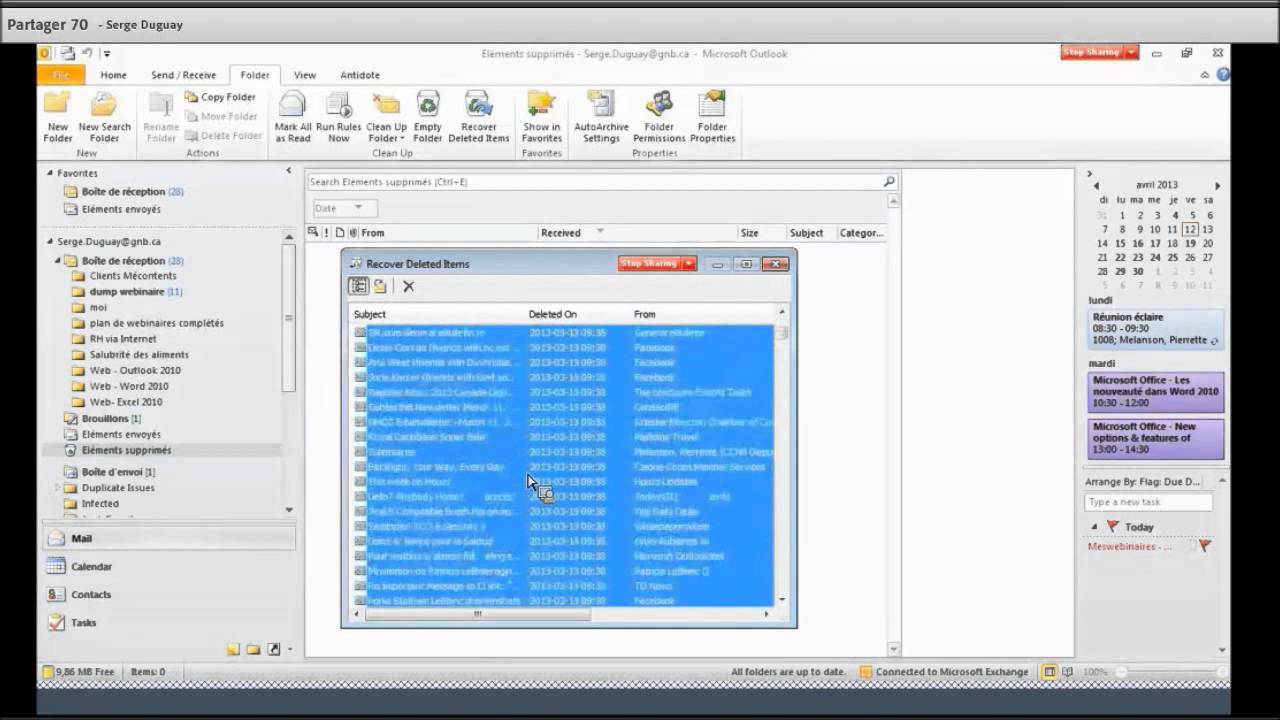Click Select All icon in Recover Deleted Items dialog

[358, 286]
